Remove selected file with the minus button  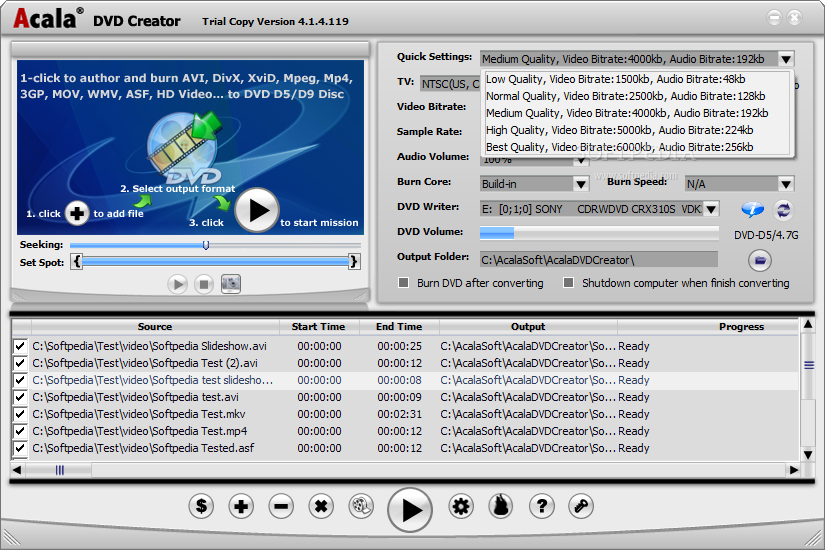pos(281,506)
